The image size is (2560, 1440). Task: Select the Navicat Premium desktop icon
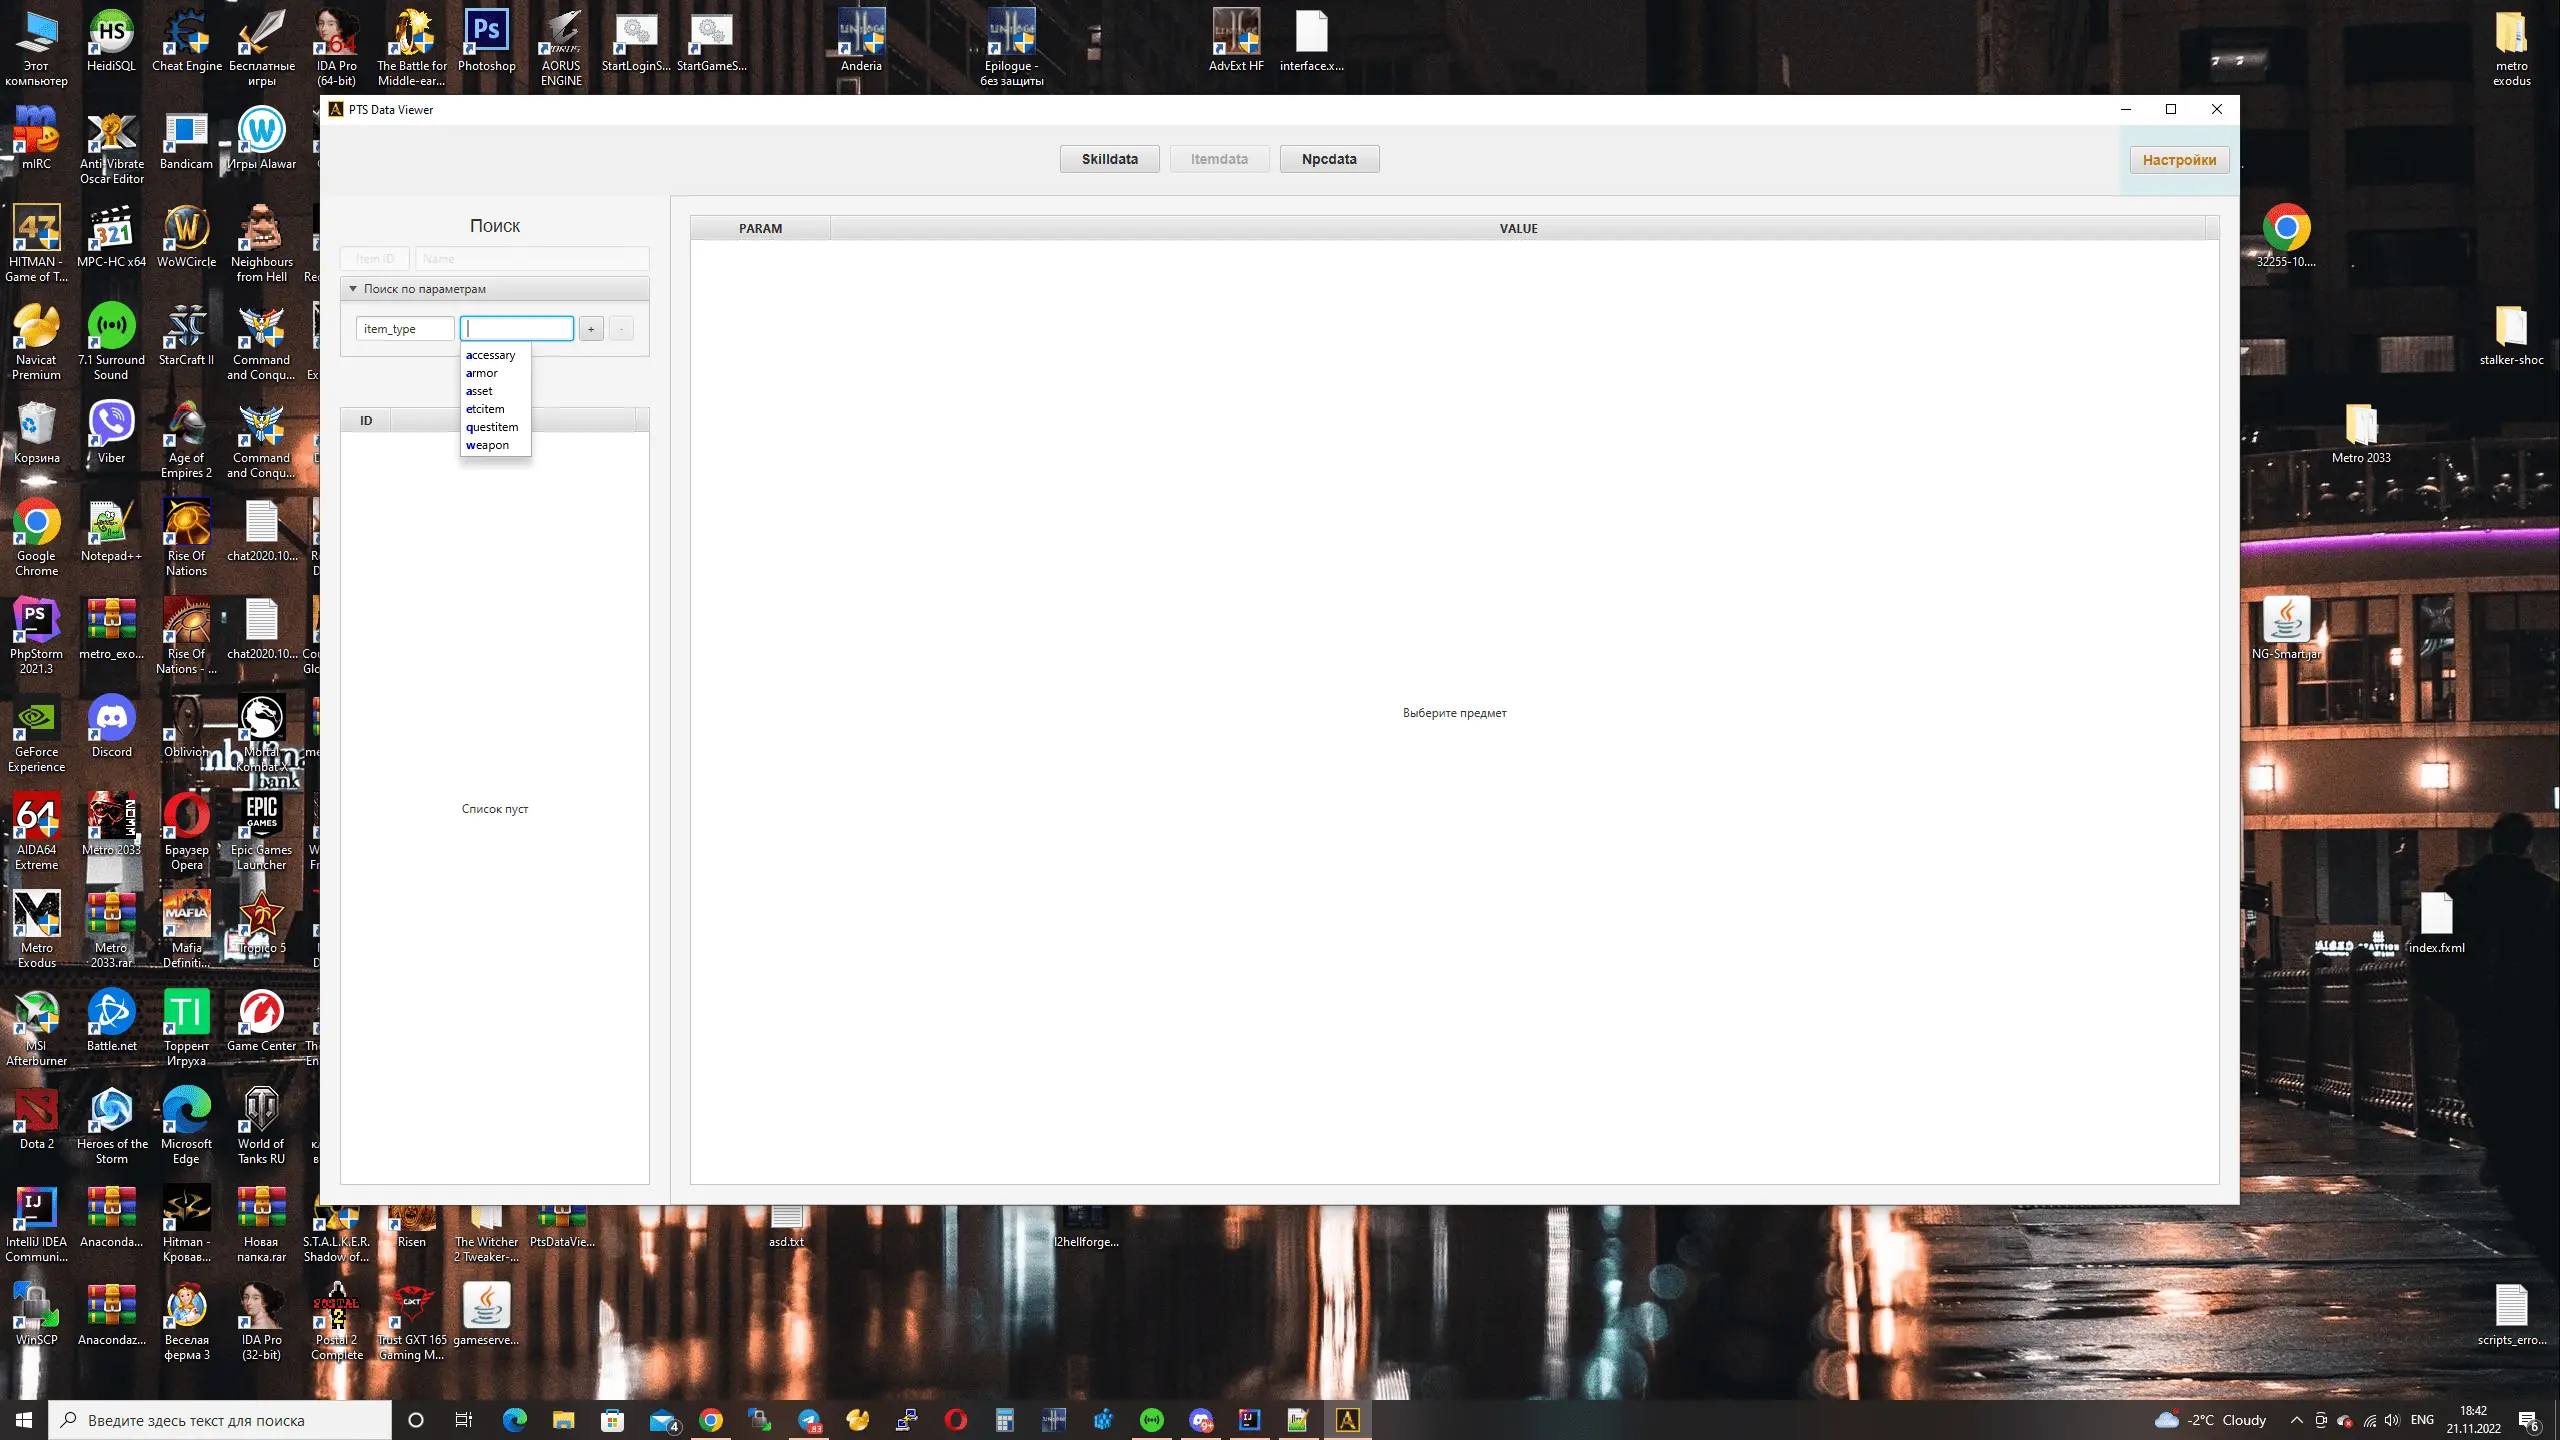pyautogui.click(x=36, y=342)
